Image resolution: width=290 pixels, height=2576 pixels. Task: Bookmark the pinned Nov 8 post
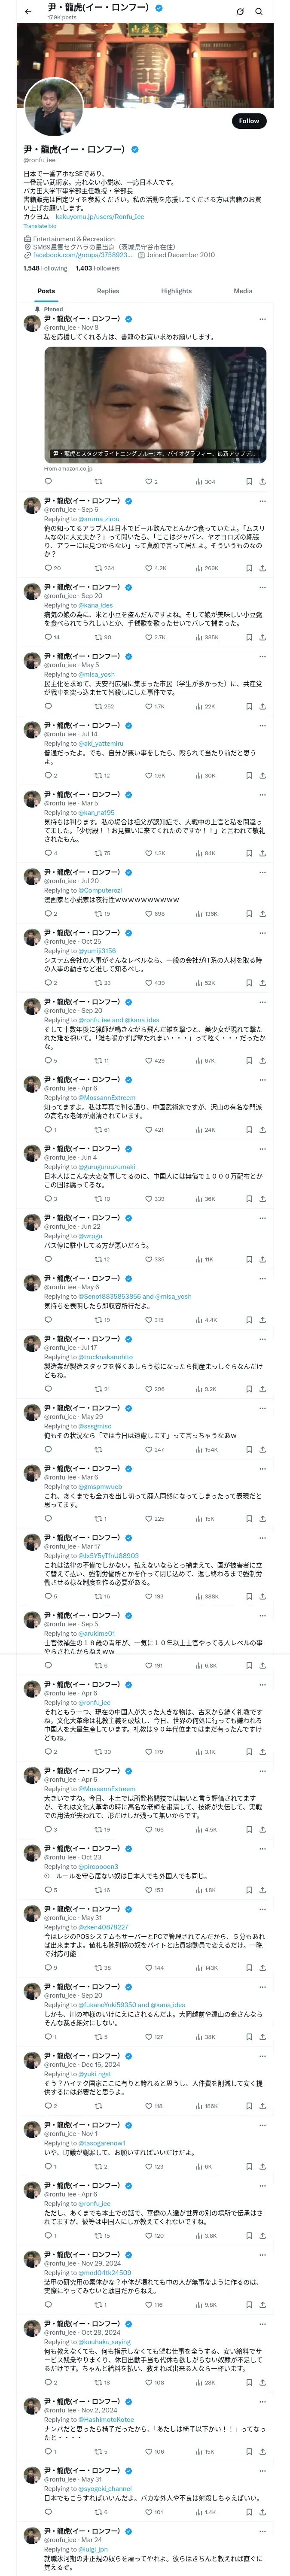(x=249, y=481)
